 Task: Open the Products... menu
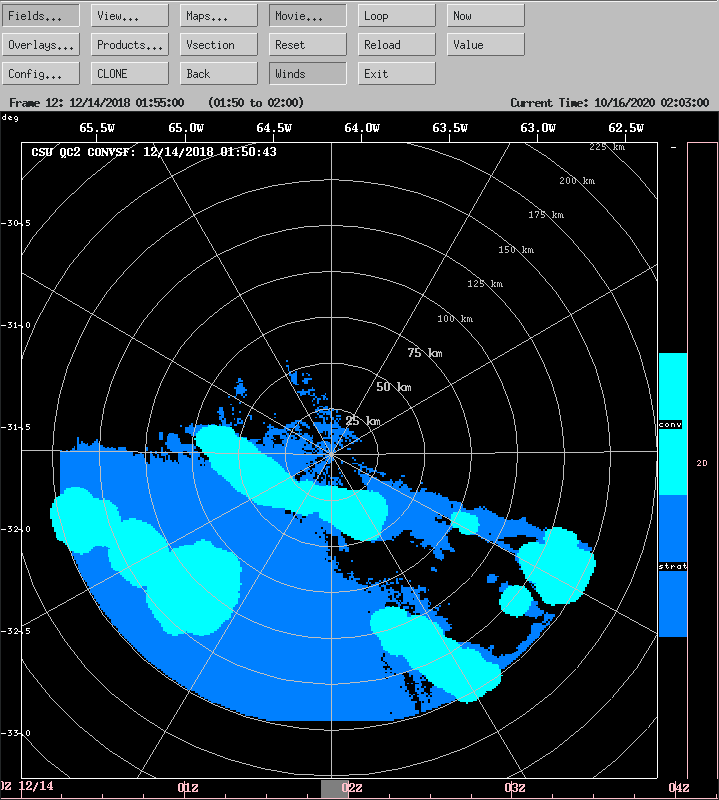130,45
